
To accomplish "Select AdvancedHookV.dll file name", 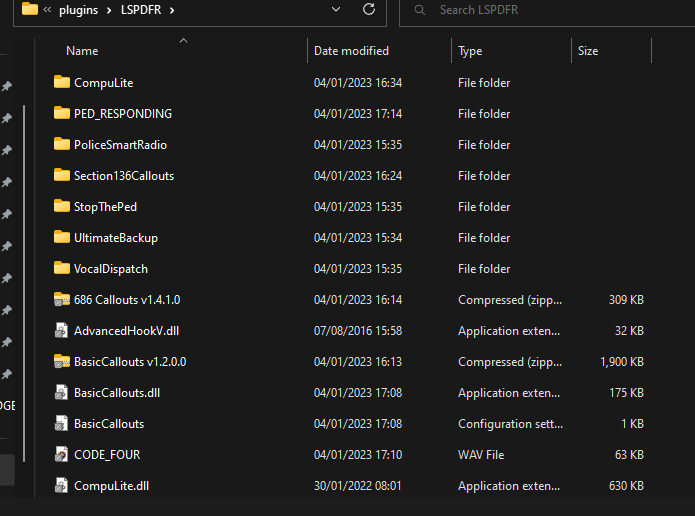I will 126,331.
